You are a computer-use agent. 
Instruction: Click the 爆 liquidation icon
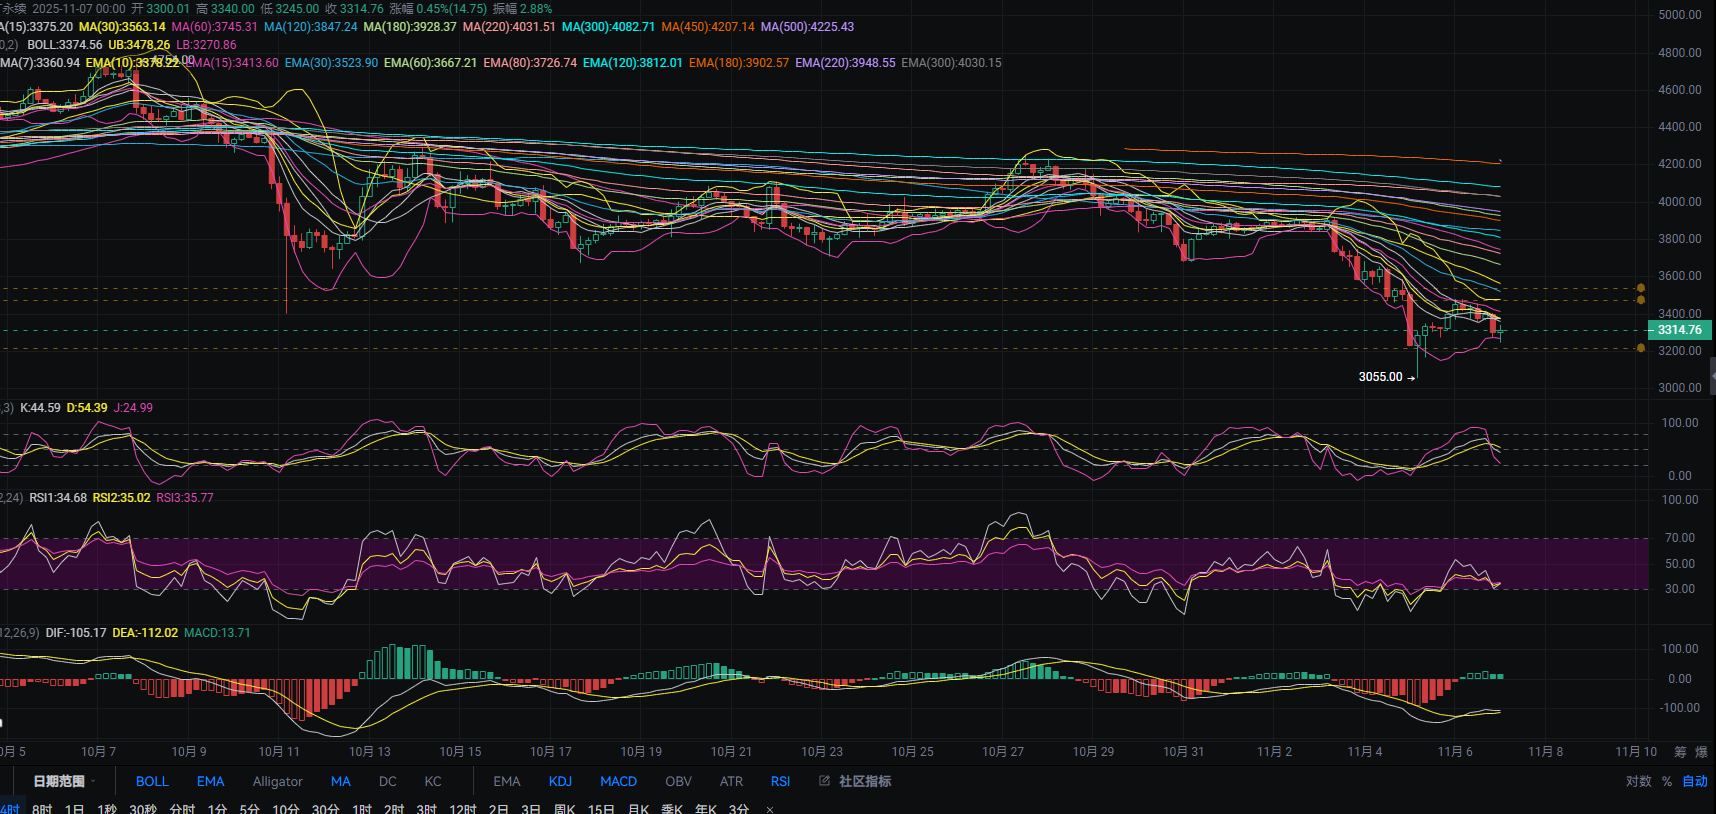1701,752
